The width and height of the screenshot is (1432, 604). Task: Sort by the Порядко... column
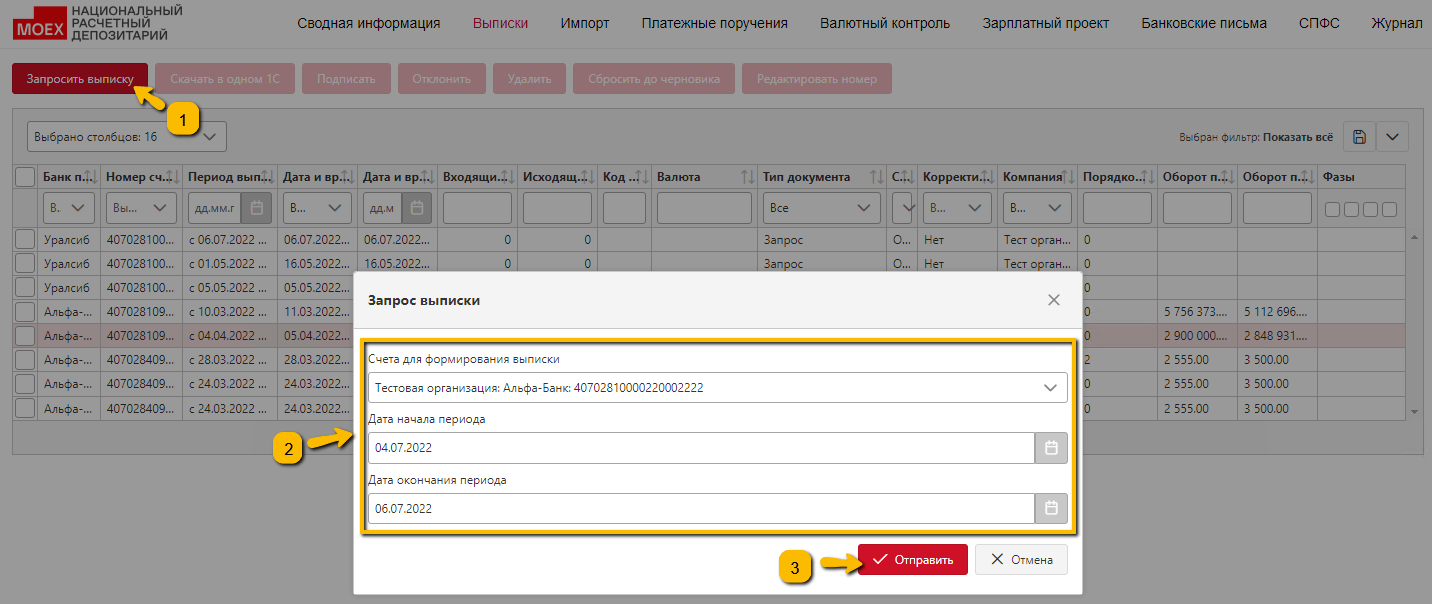tap(1147, 177)
